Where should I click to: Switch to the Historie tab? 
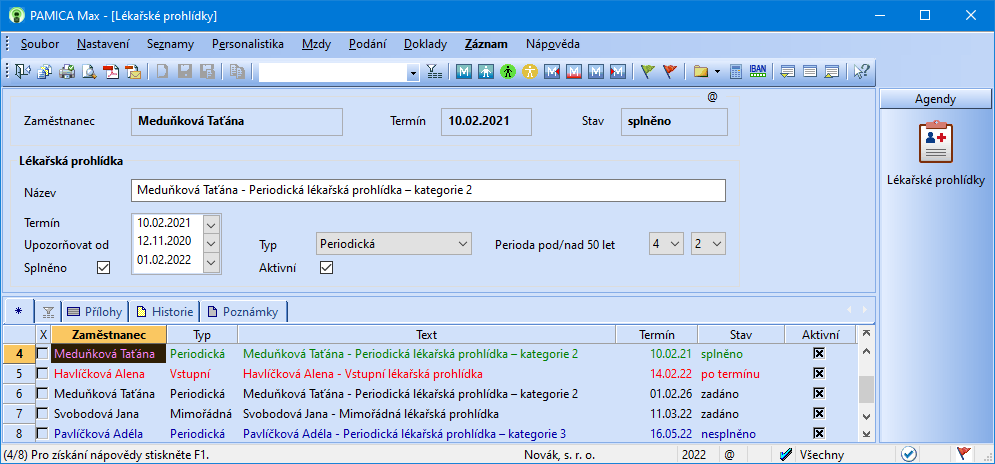164,312
